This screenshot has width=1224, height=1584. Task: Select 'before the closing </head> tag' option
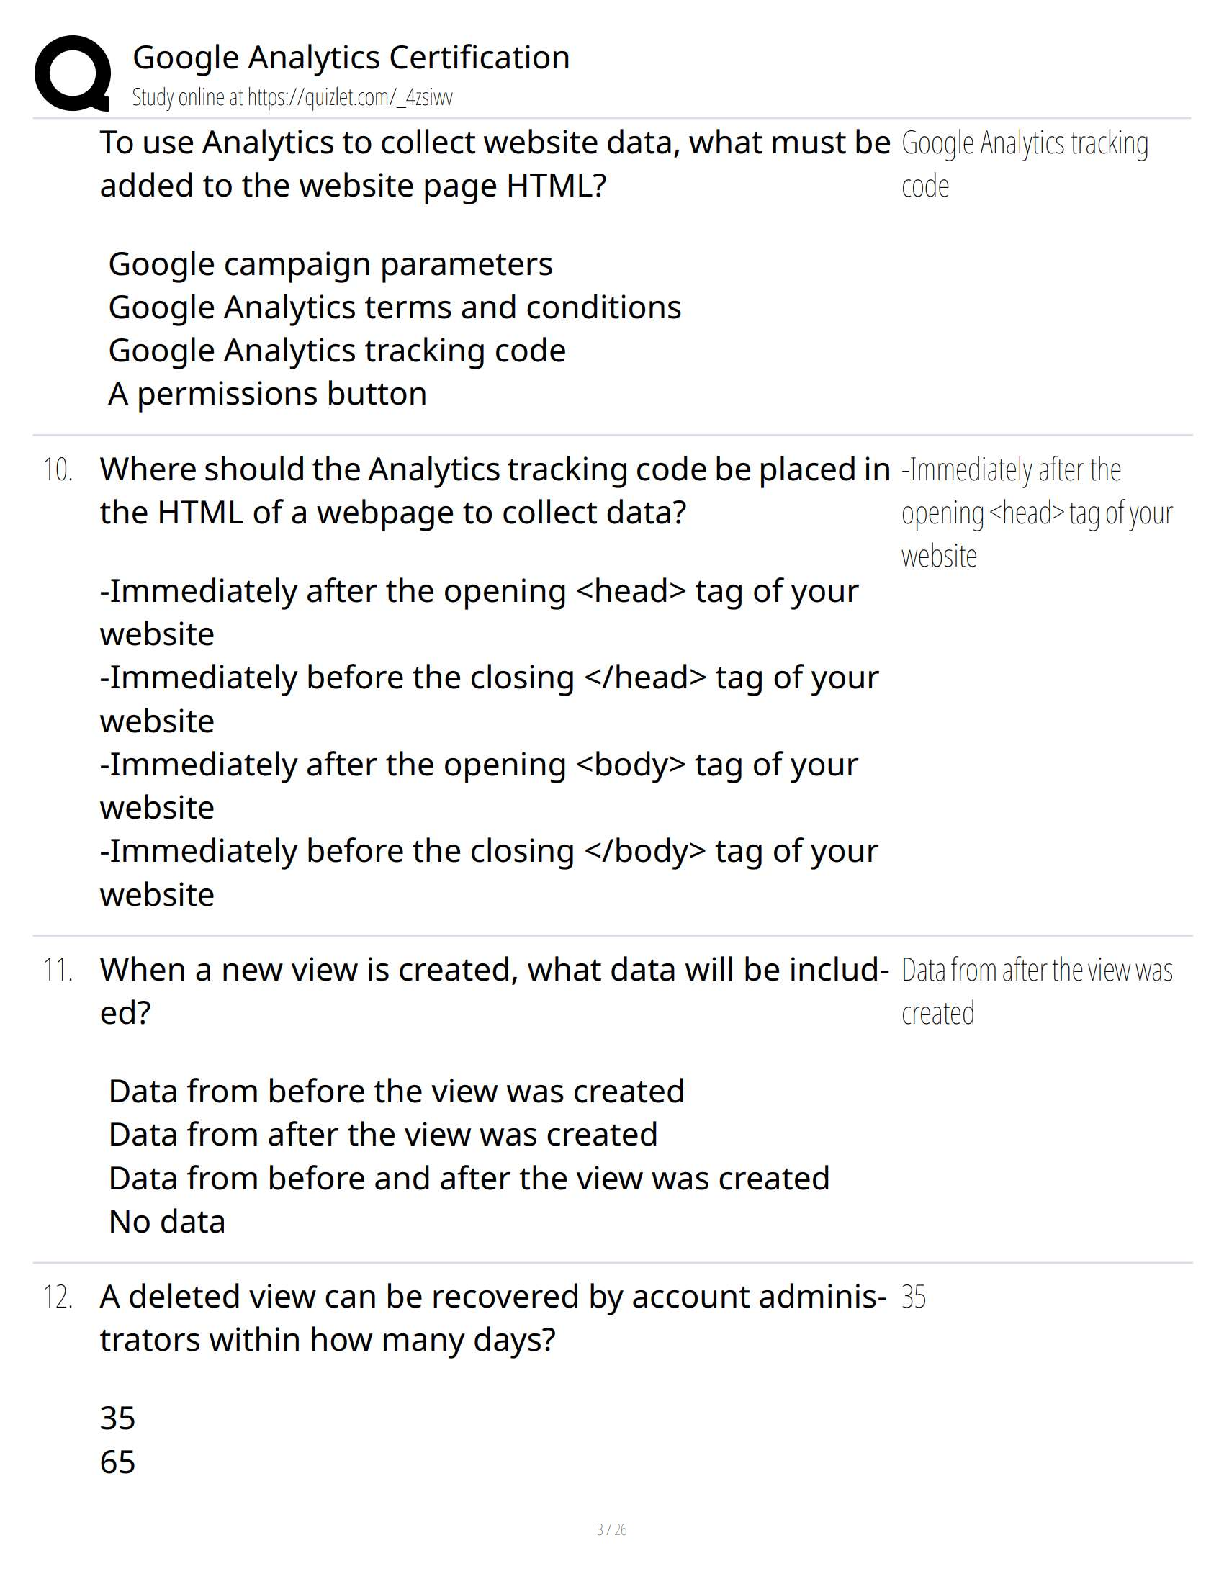489,699
